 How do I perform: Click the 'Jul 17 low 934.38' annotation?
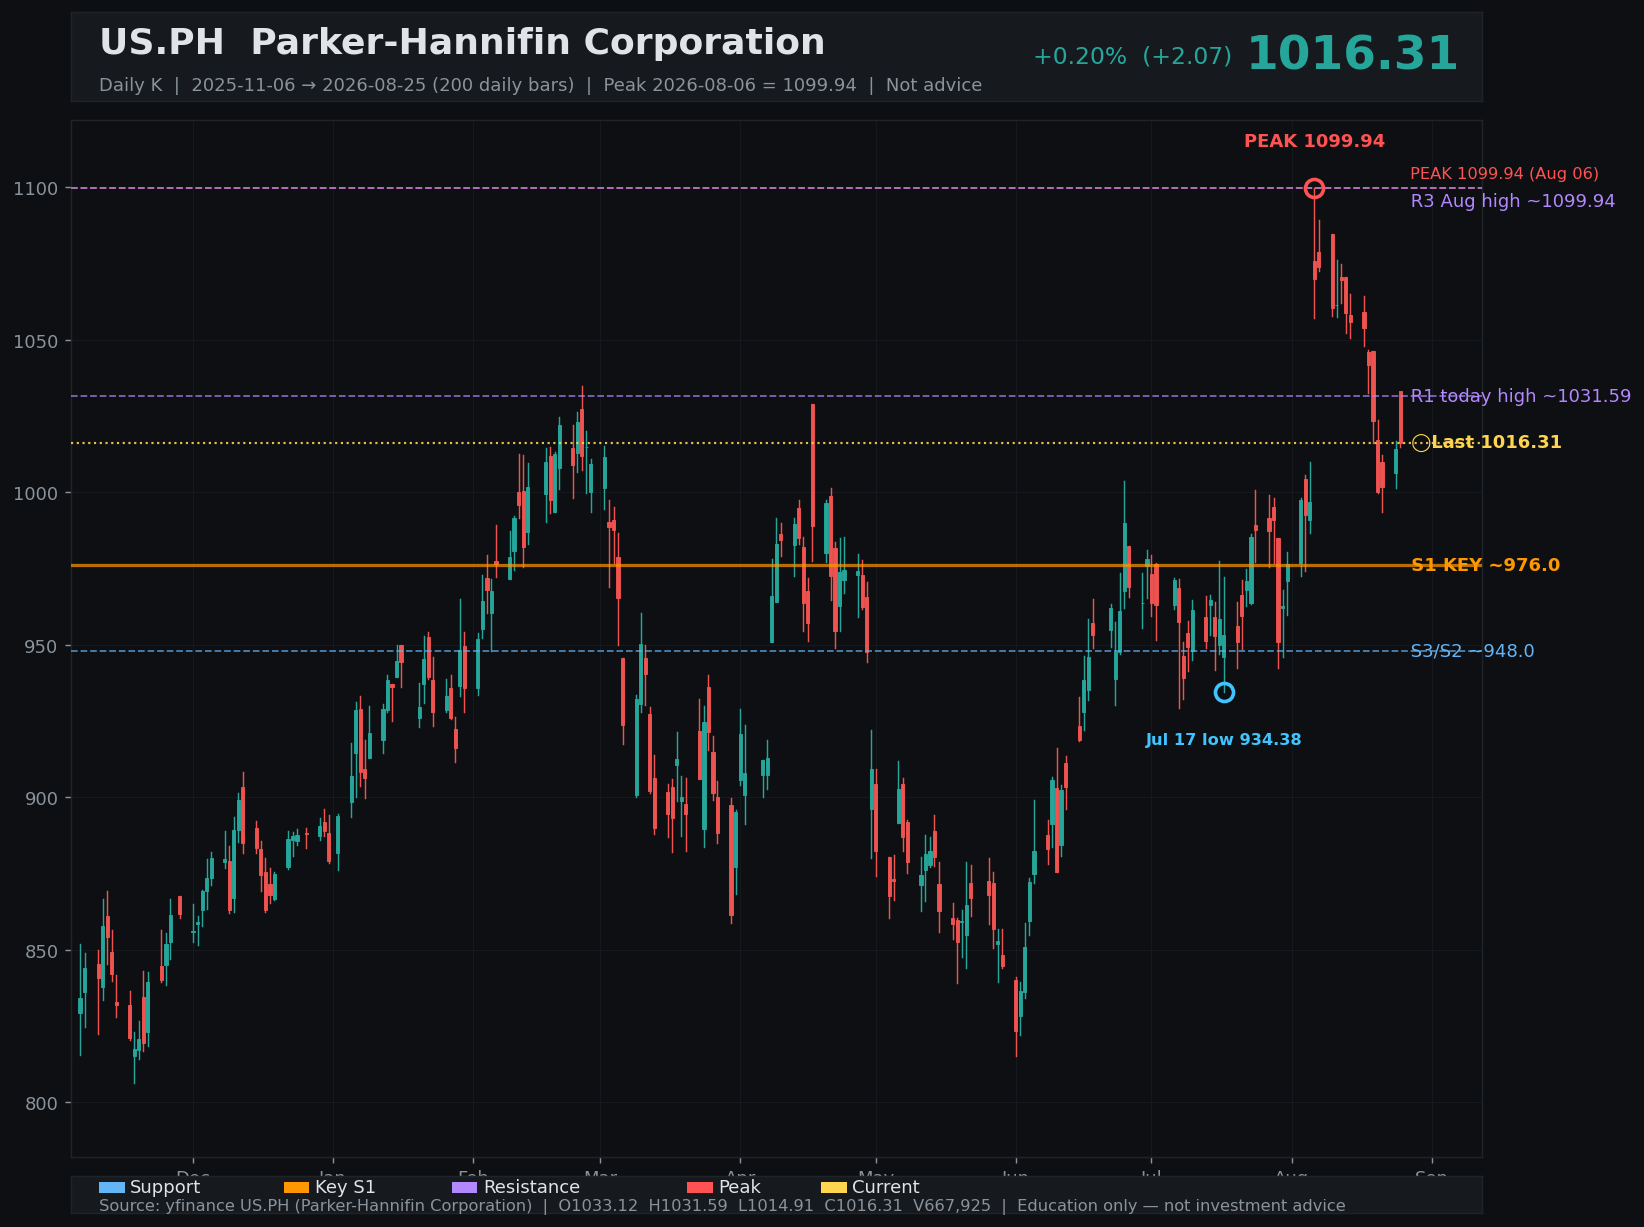point(1223,740)
